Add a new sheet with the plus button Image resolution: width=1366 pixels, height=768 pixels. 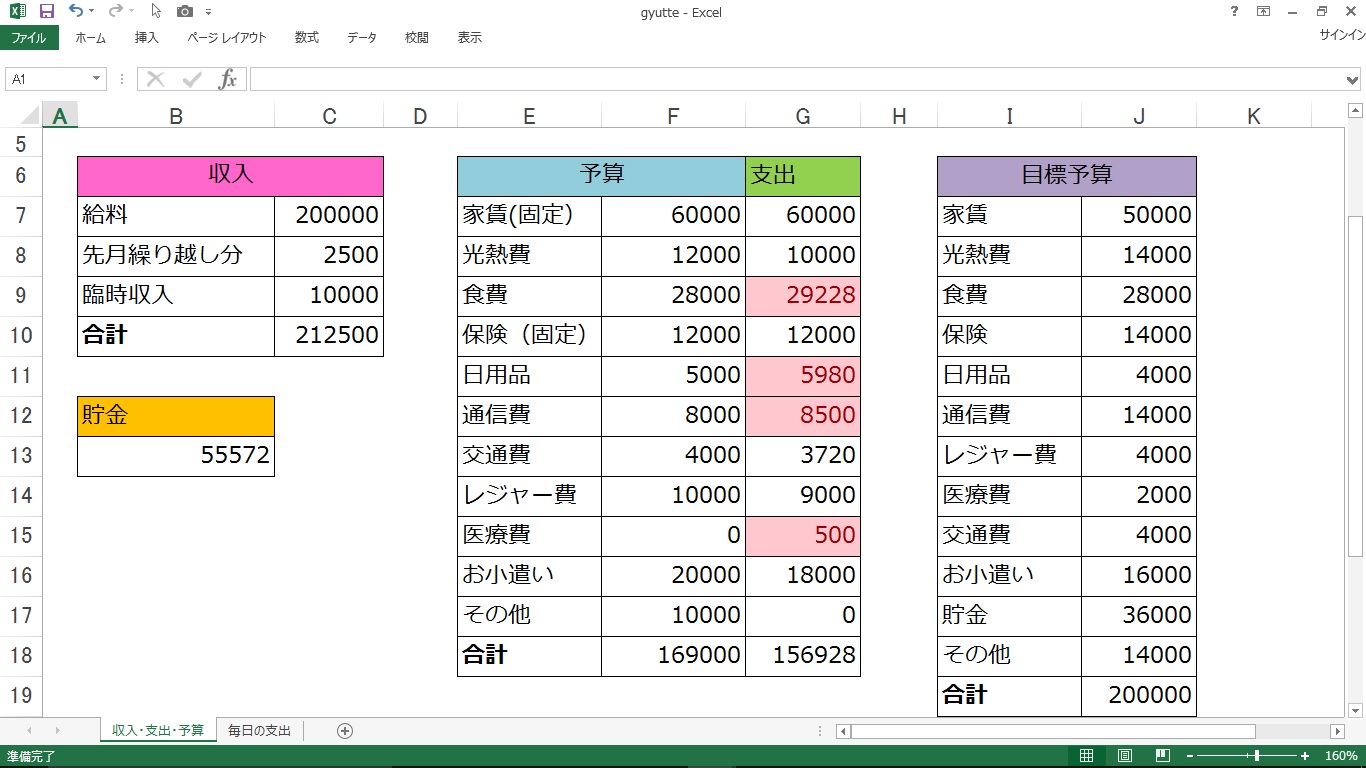[x=344, y=731]
